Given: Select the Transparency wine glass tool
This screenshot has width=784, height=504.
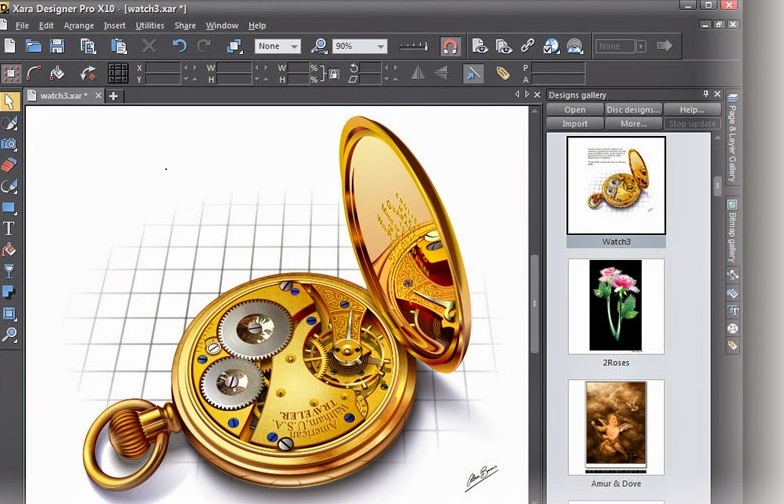Looking at the screenshot, I should pyautogui.click(x=9, y=271).
